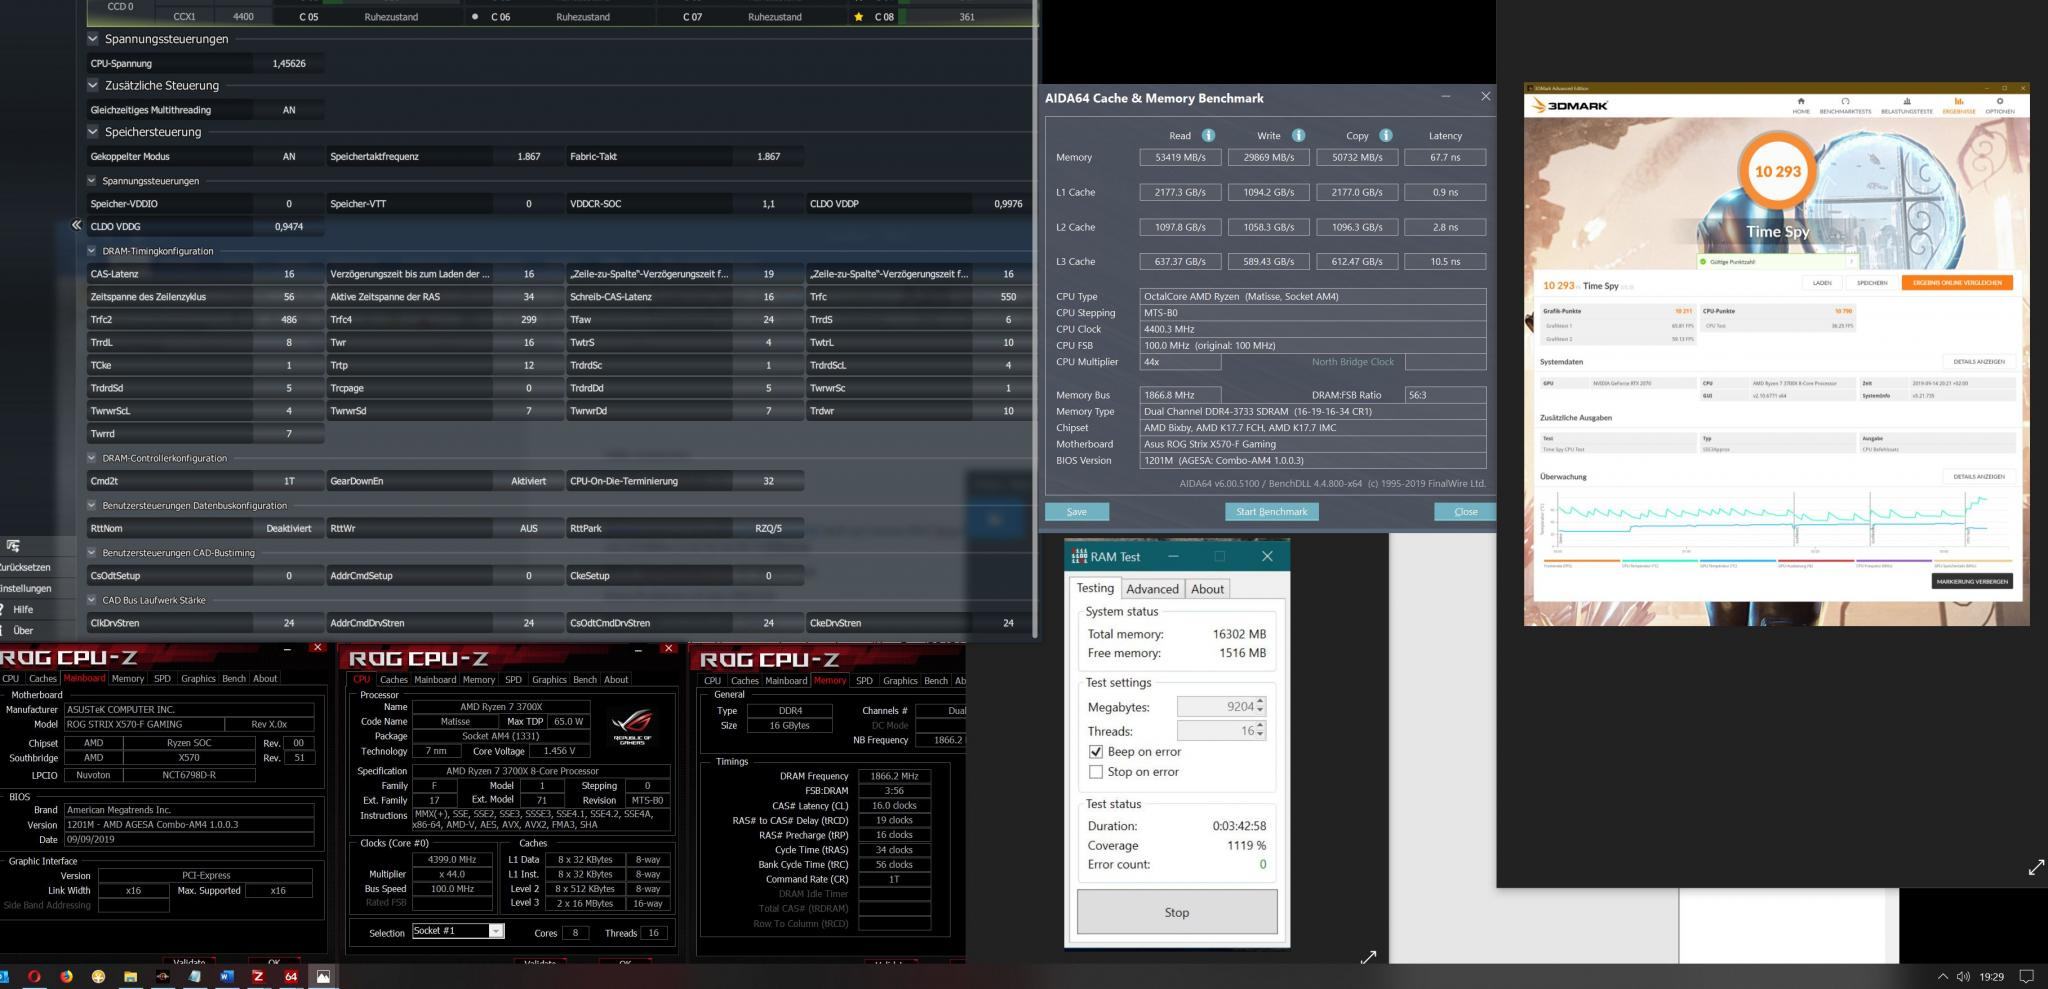Click the Save button in AIDA64
2048x989 pixels.
(1077, 512)
